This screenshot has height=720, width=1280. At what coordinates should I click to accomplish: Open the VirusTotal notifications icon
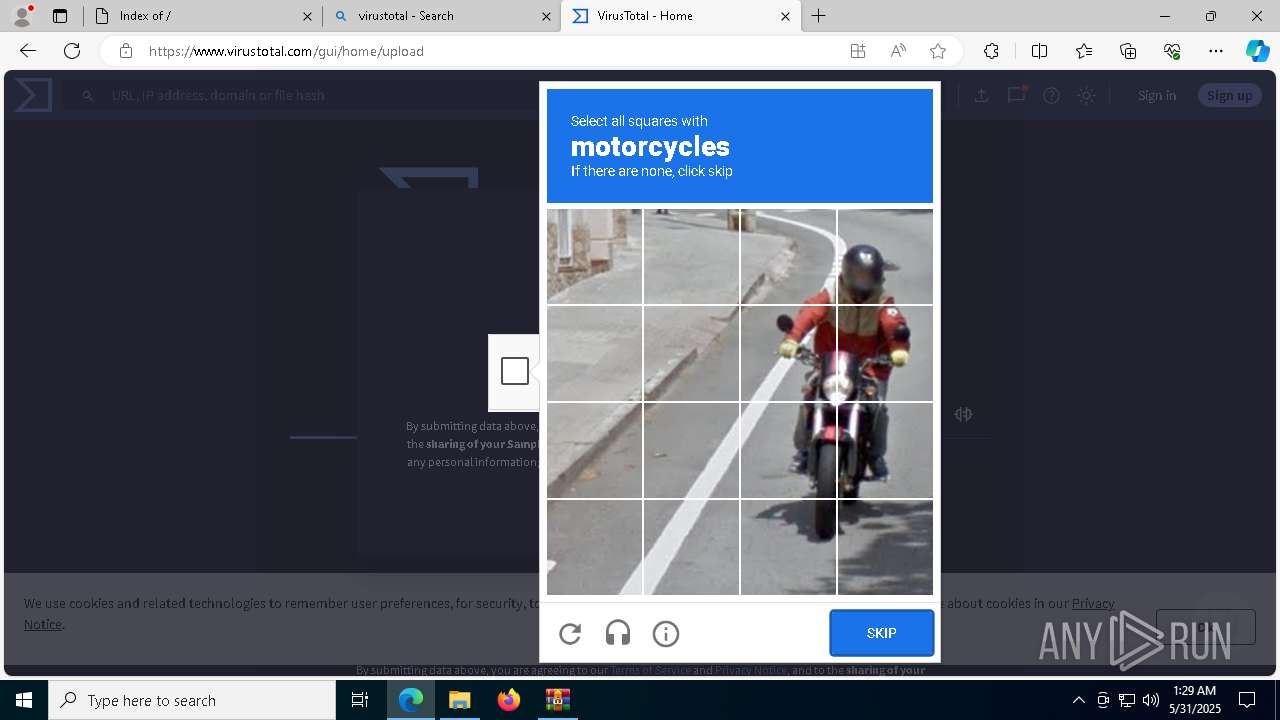click(x=1017, y=95)
